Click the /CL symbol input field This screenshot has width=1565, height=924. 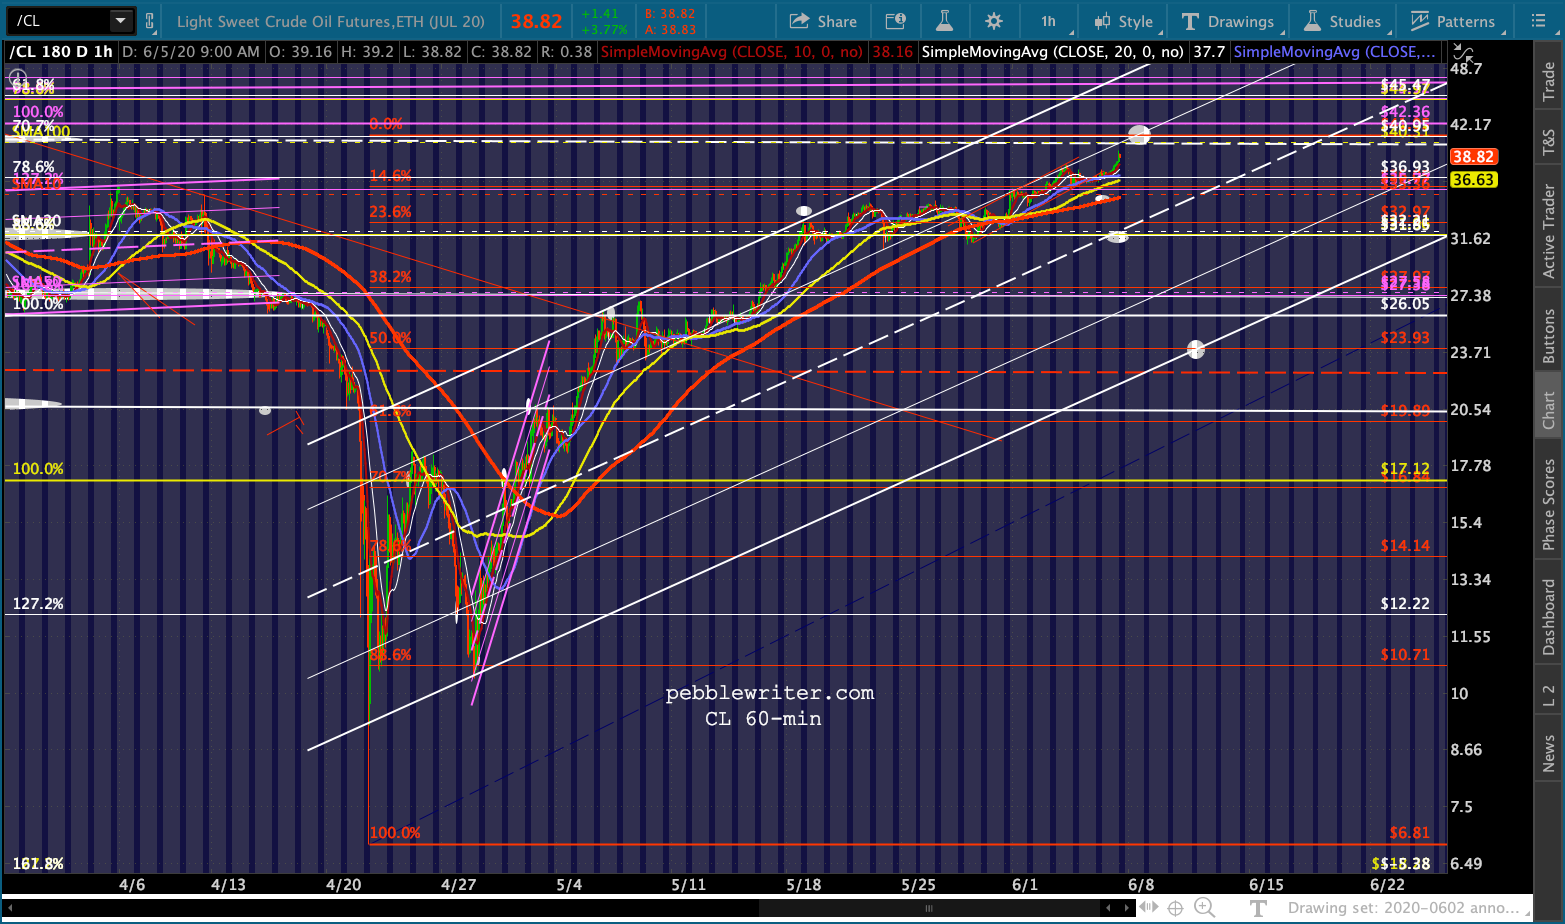click(x=60, y=21)
